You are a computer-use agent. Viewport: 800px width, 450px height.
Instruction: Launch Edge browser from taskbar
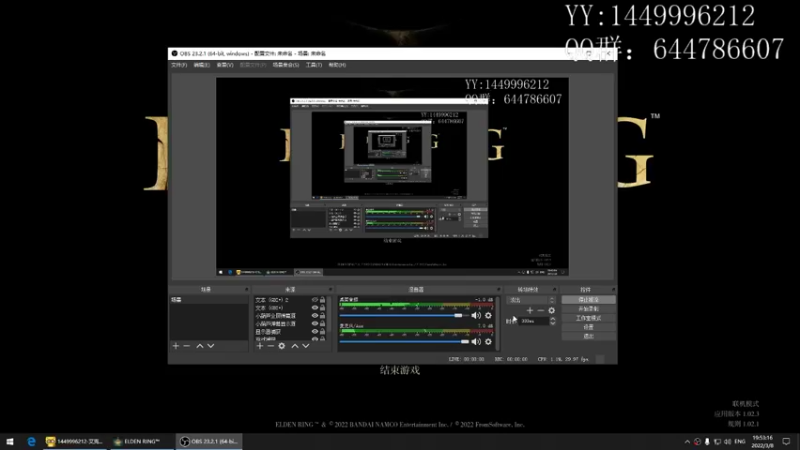(31, 441)
